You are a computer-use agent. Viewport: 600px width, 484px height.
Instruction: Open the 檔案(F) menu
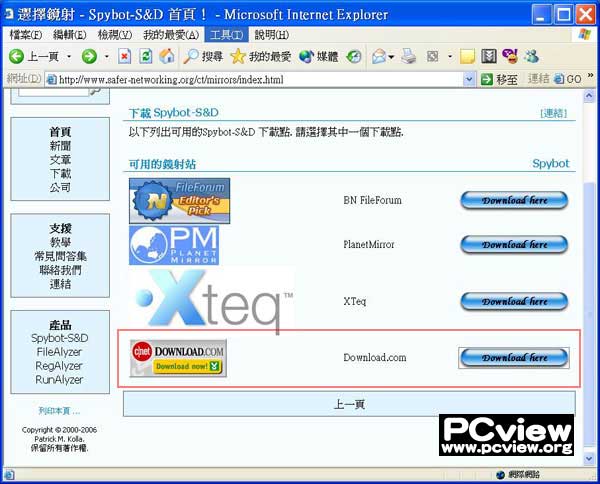26,35
